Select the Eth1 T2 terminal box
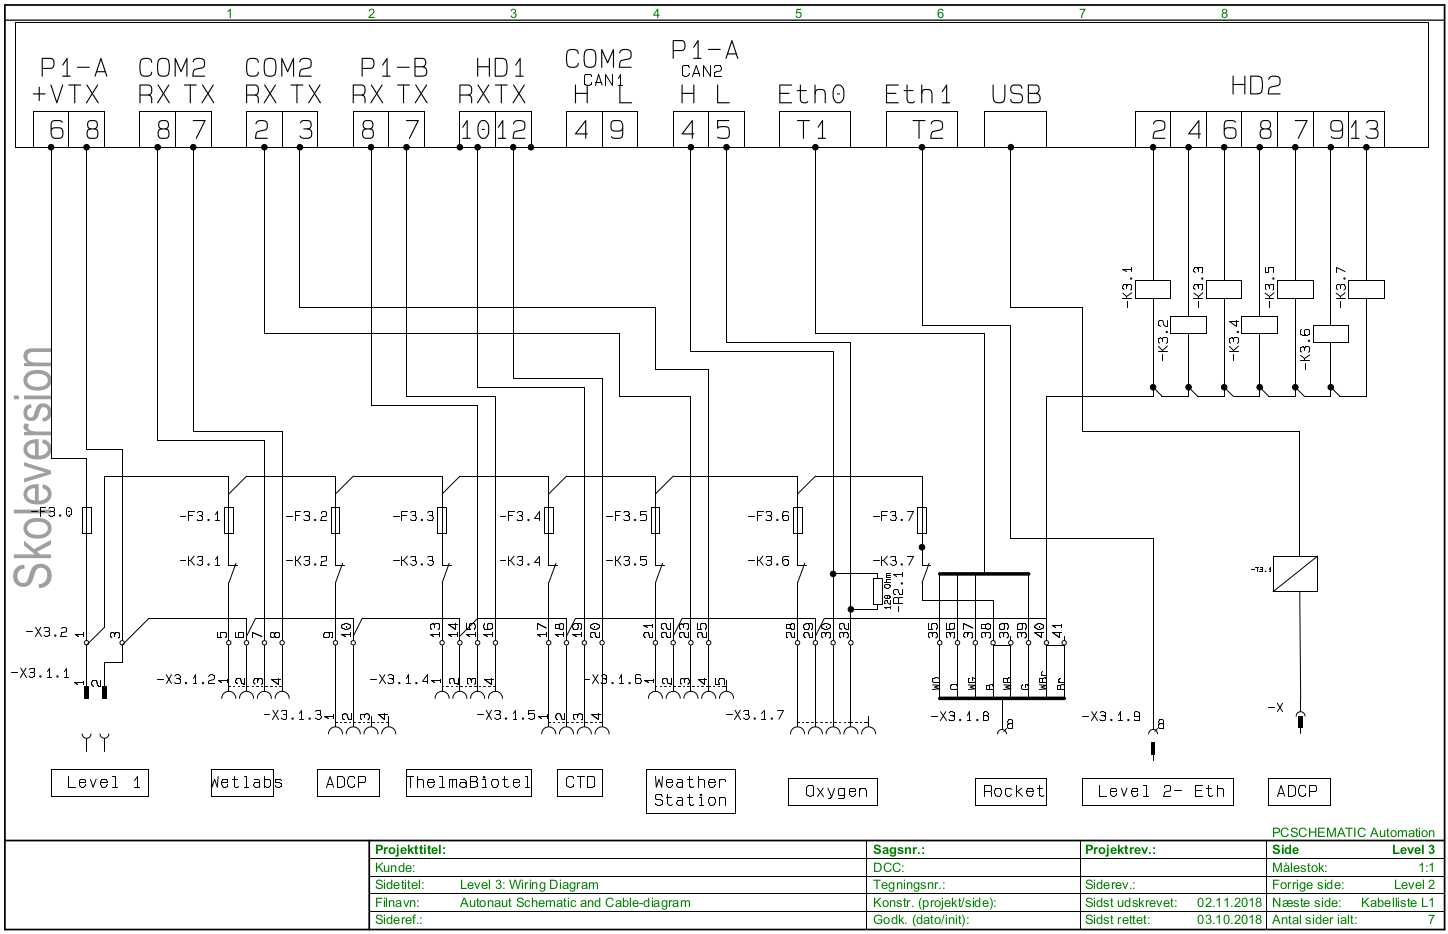Viewport: 1448px width, 934px height. [922, 130]
